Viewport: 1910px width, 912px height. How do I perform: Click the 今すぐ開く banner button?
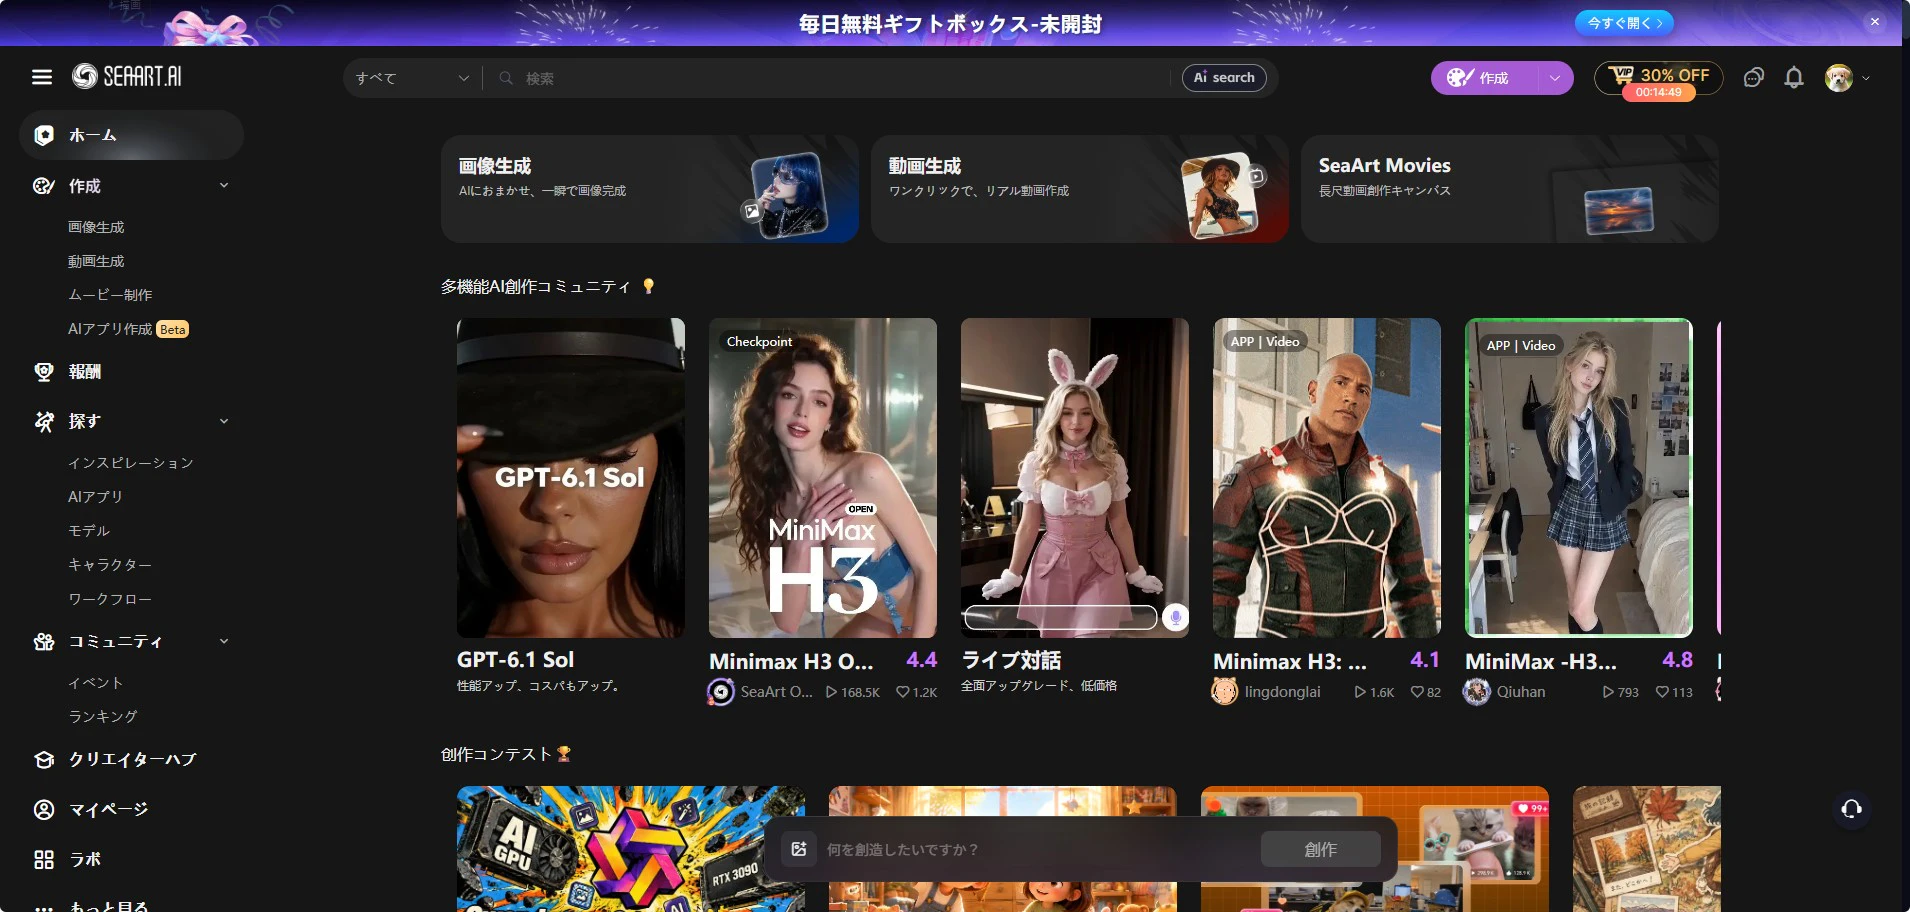1624,22
